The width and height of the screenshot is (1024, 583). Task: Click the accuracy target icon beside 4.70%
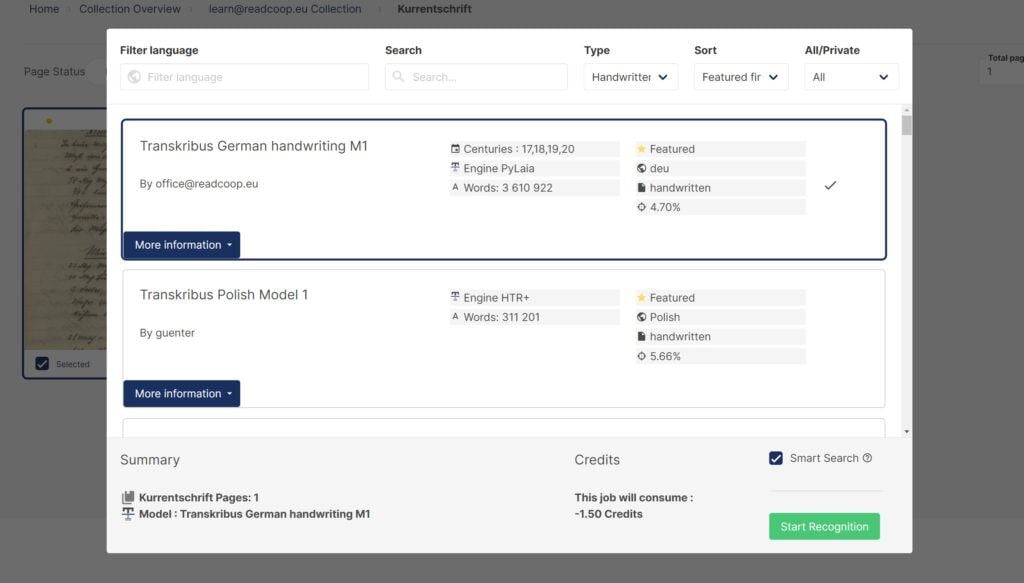pos(641,207)
